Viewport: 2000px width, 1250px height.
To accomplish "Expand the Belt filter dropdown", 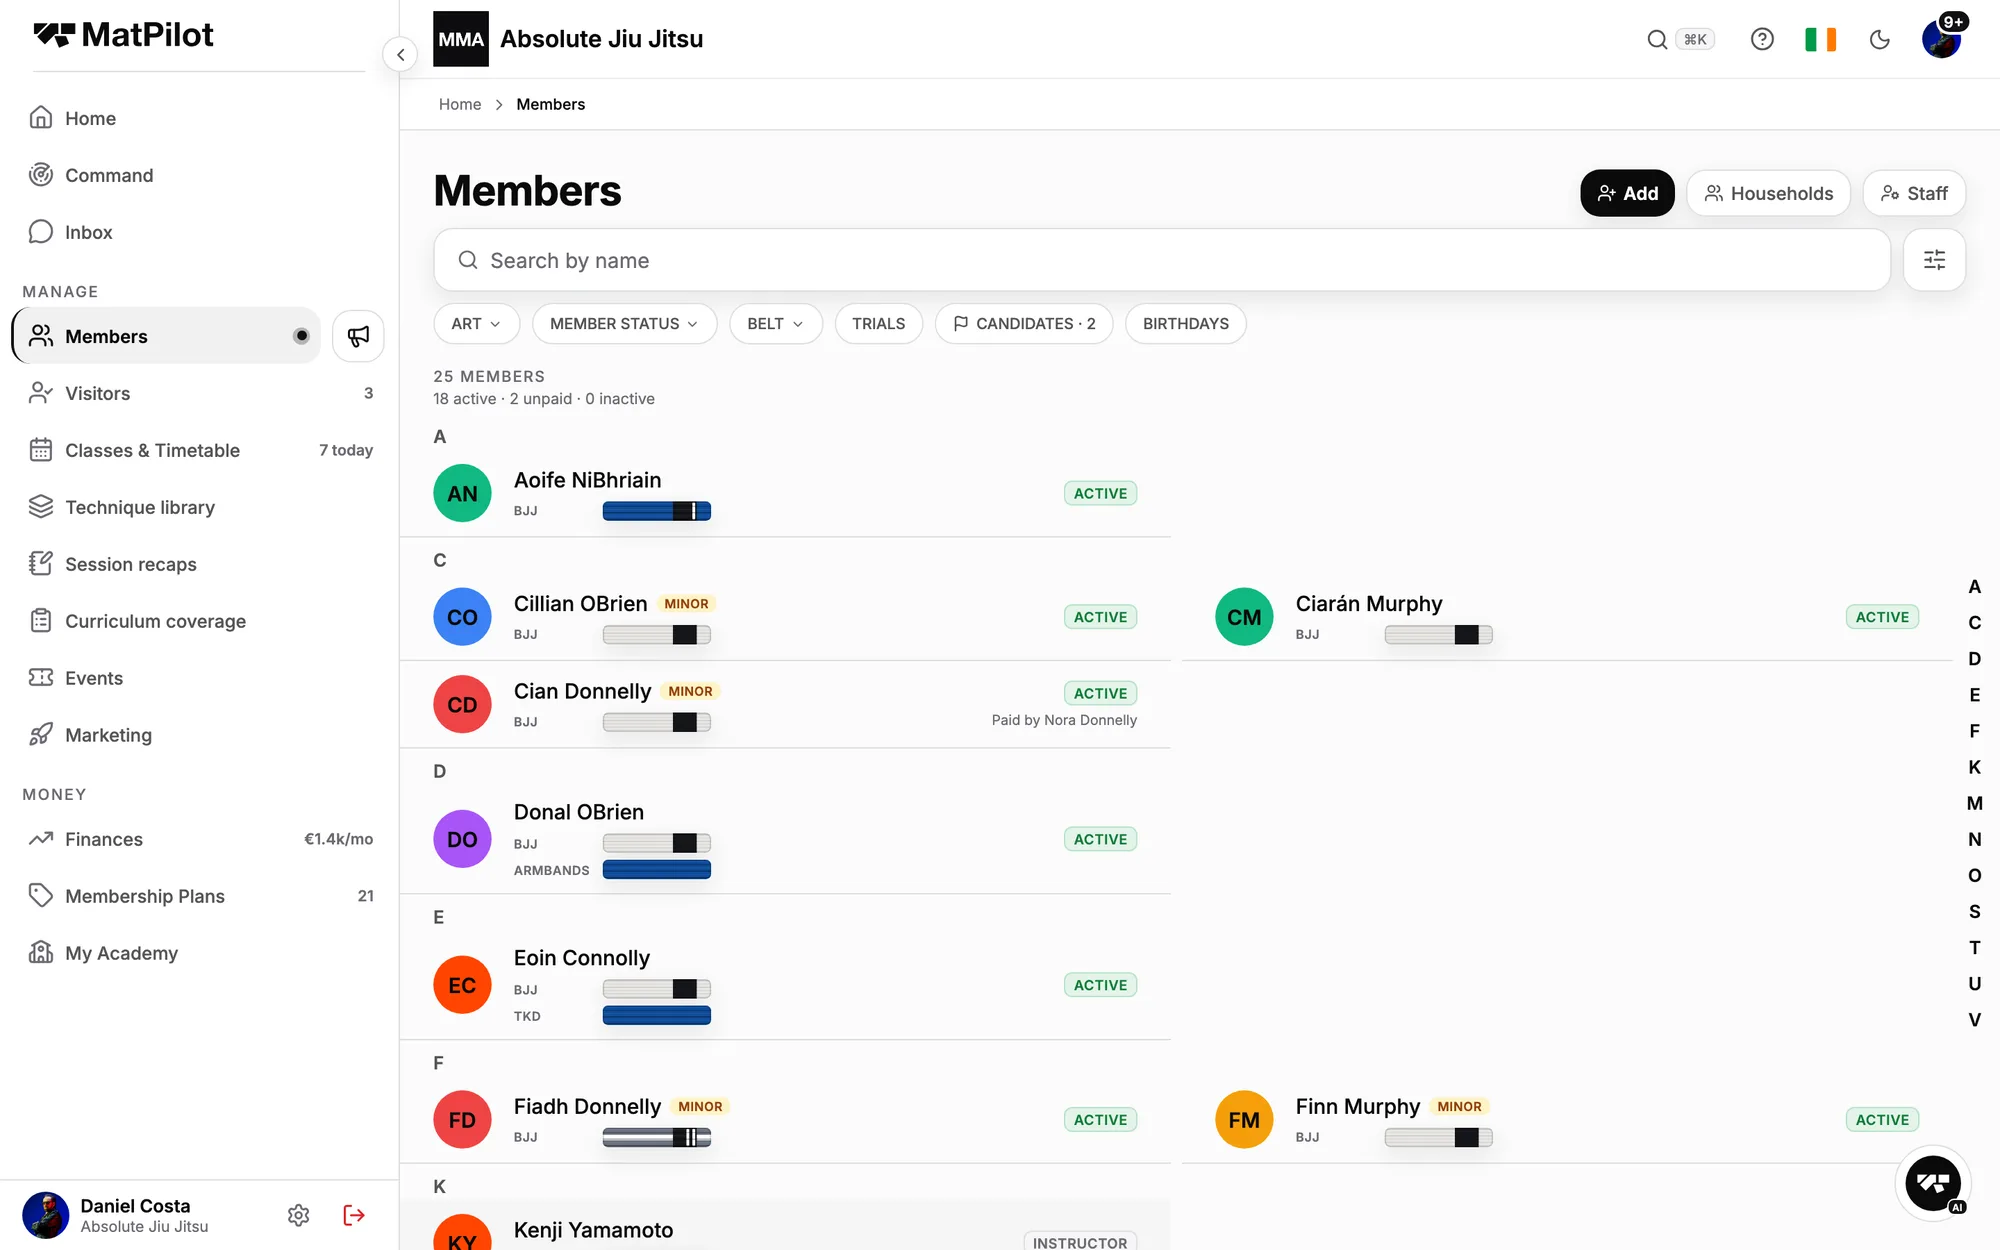I will click(775, 324).
